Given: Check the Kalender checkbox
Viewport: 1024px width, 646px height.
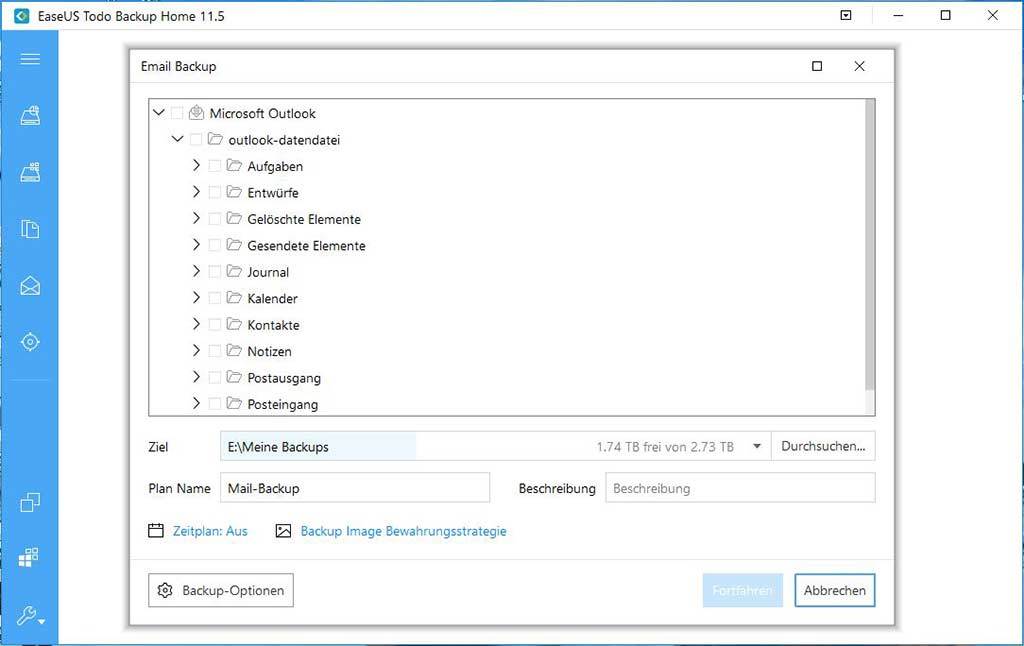Looking at the screenshot, I should click(x=214, y=299).
